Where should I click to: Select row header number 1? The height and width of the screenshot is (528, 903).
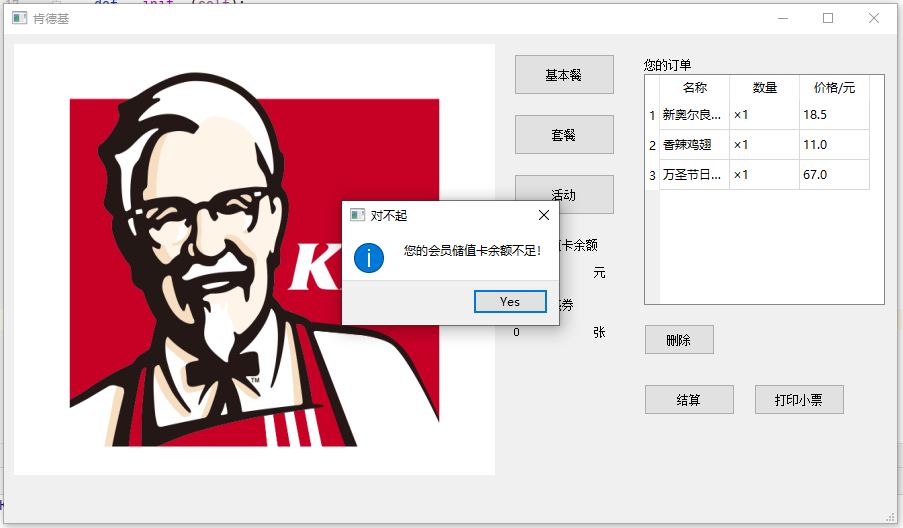point(652,115)
